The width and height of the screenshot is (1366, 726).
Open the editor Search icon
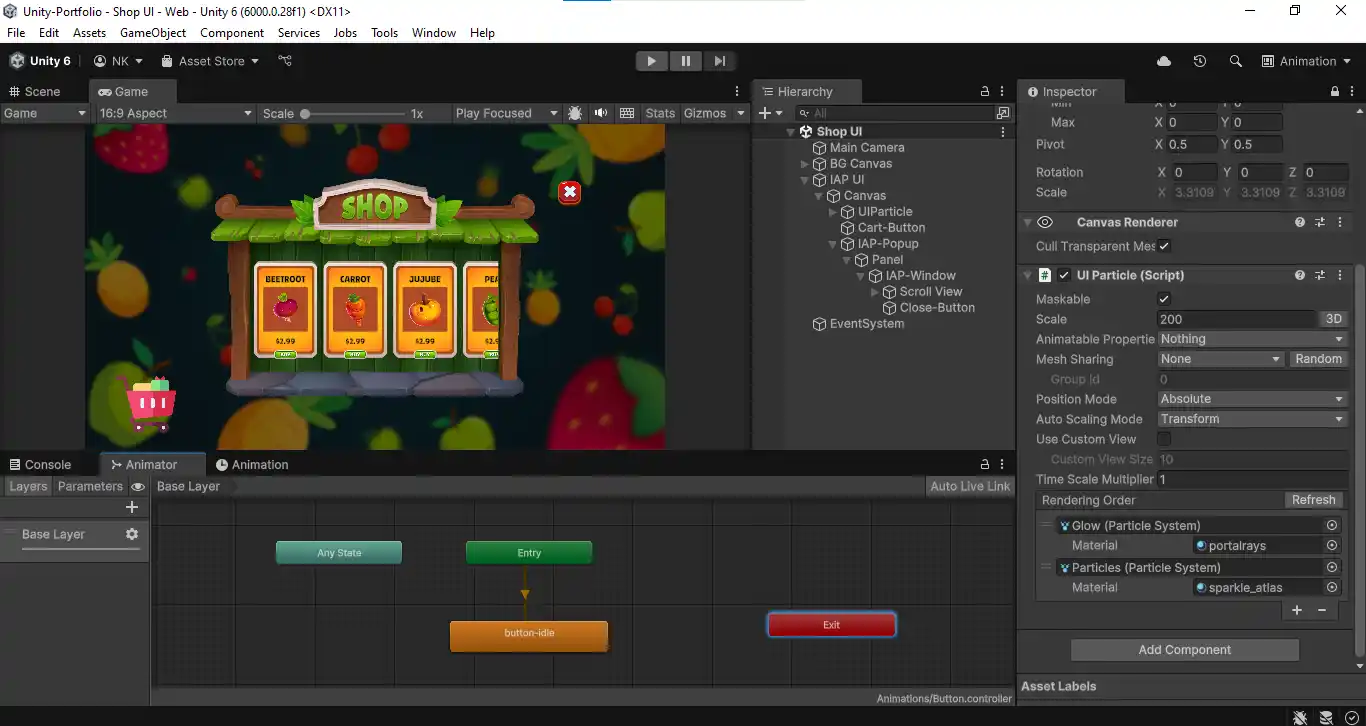[x=1236, y=61]
